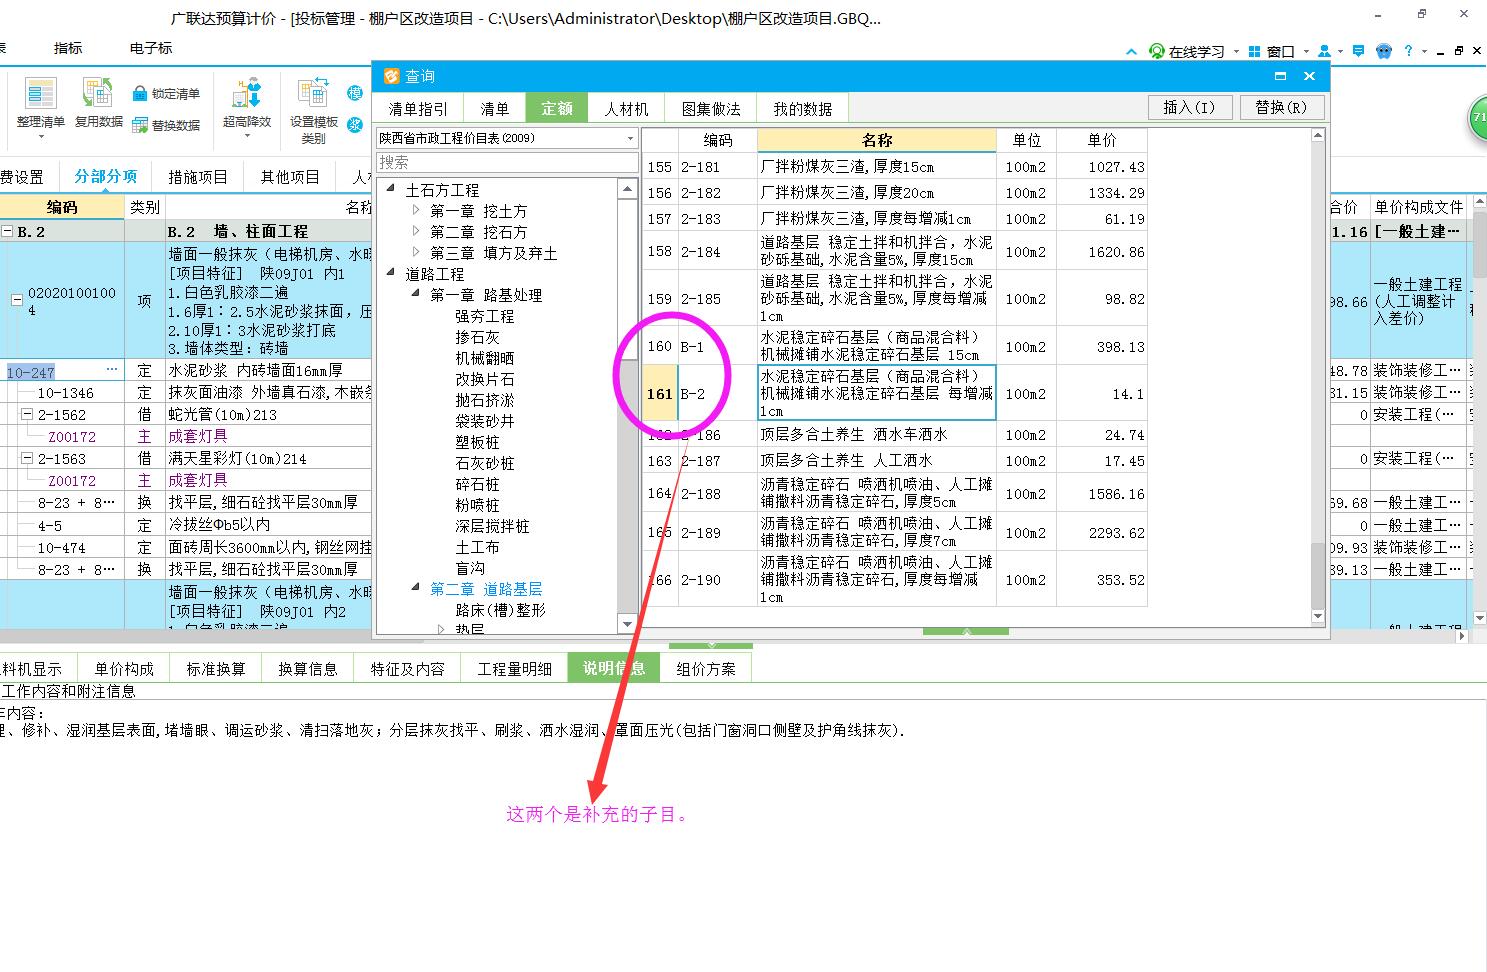Collapse the 第一章 路基处理 node
The image size is (1487, 972).
[x=417, y=294]
